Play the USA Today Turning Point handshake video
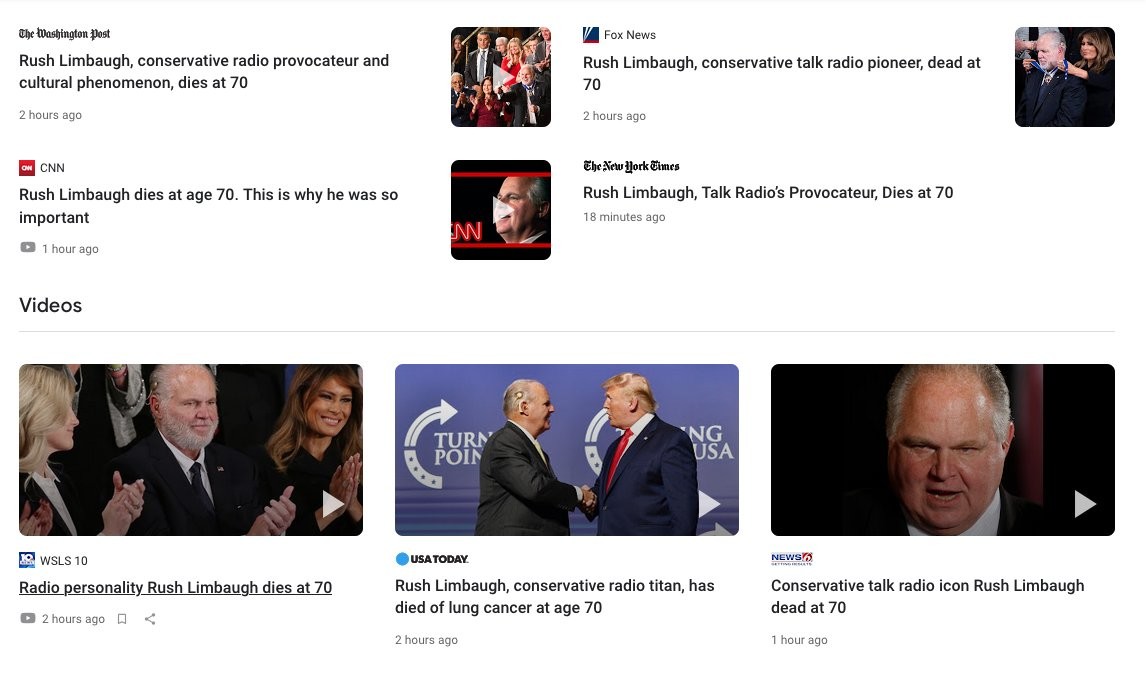The image size is (1146, 674). click(x=566, y=450)
